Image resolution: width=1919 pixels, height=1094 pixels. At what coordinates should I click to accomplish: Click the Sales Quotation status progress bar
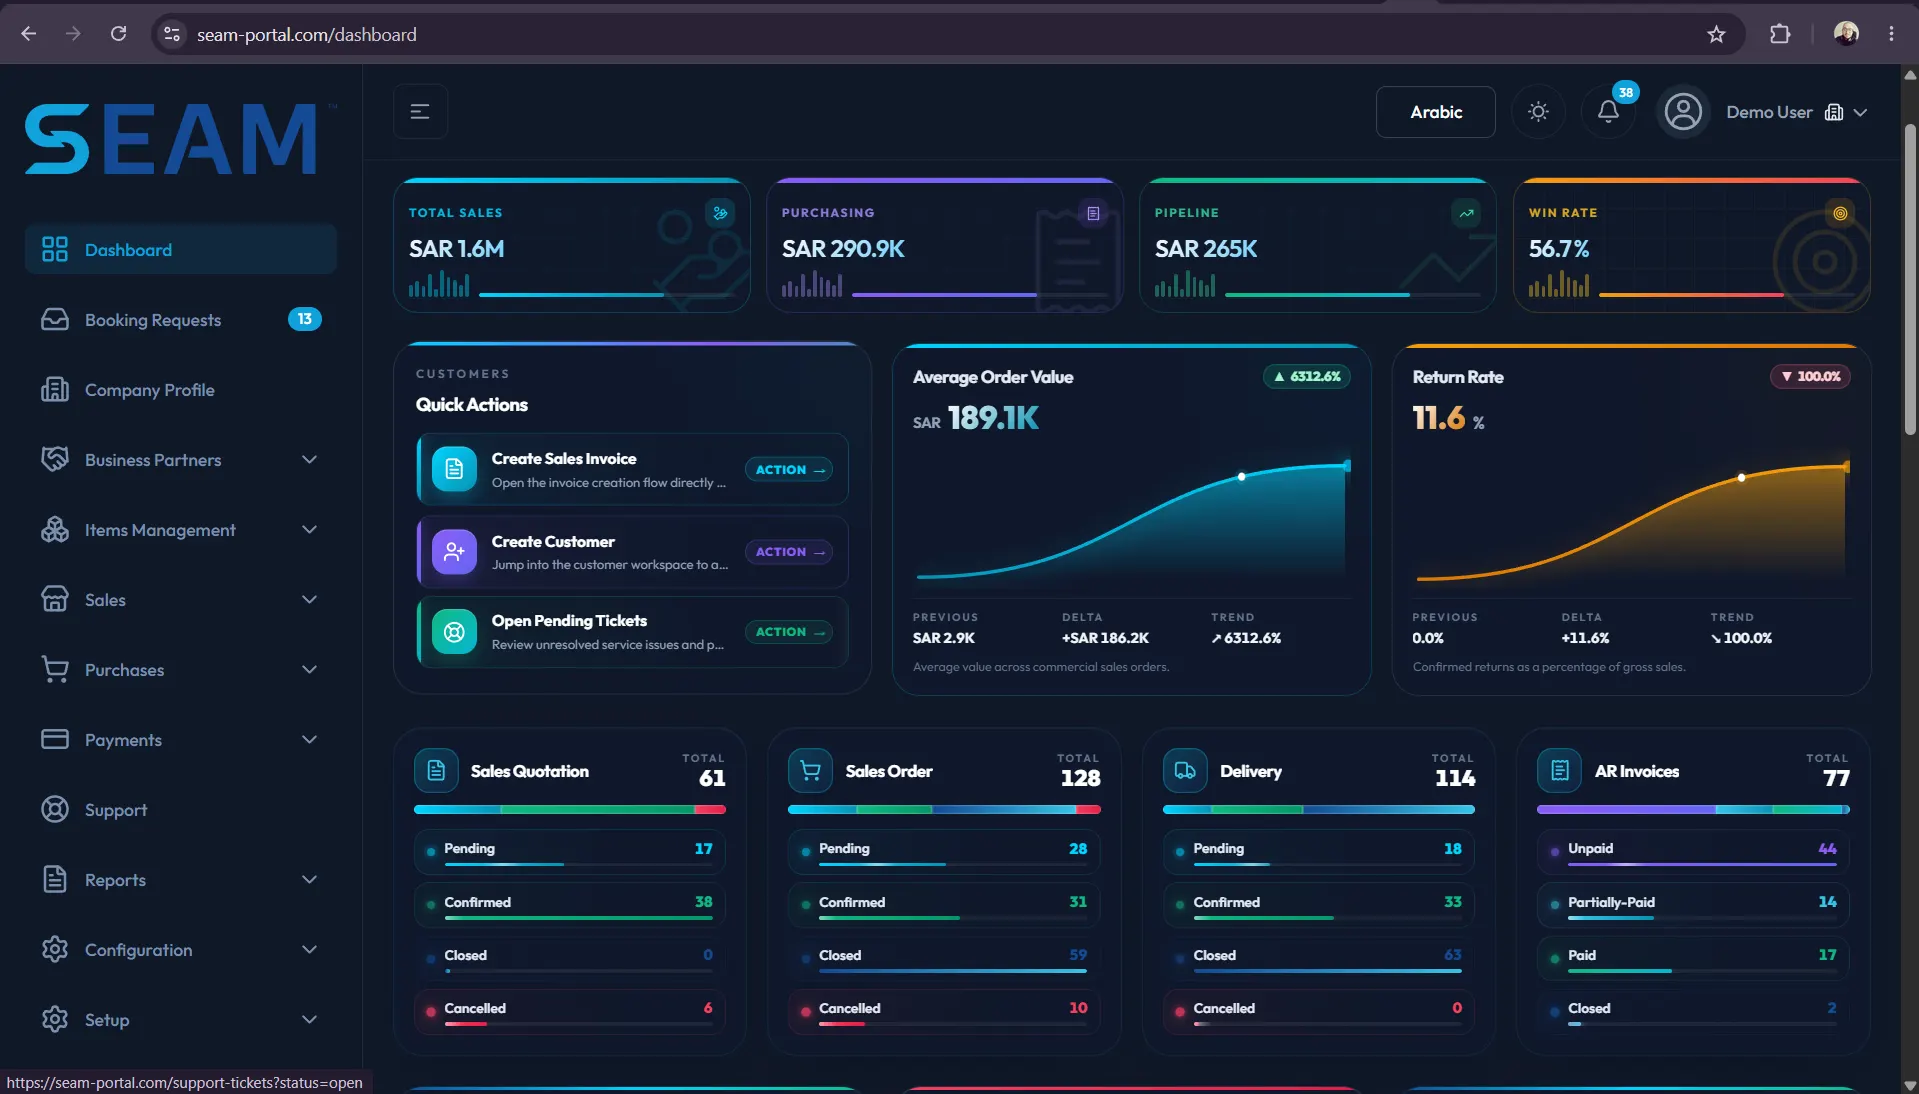coord(570,810)
